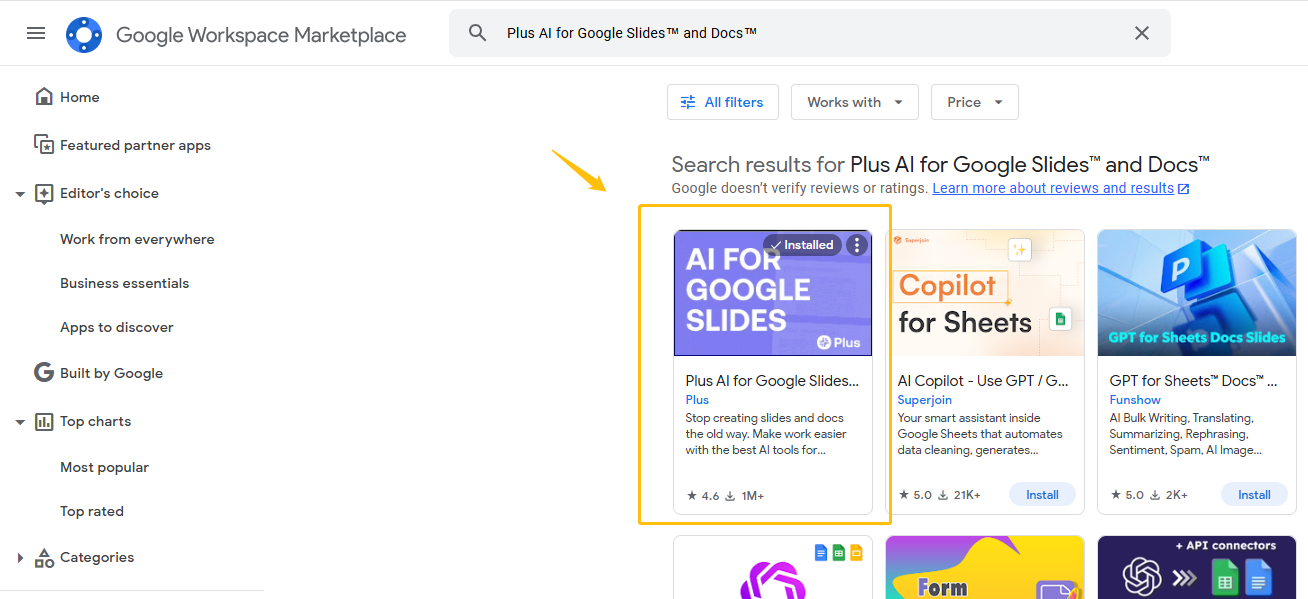1308x599 pixels.
Task: Click the Built by Google icon
Action: click(44, 373)
